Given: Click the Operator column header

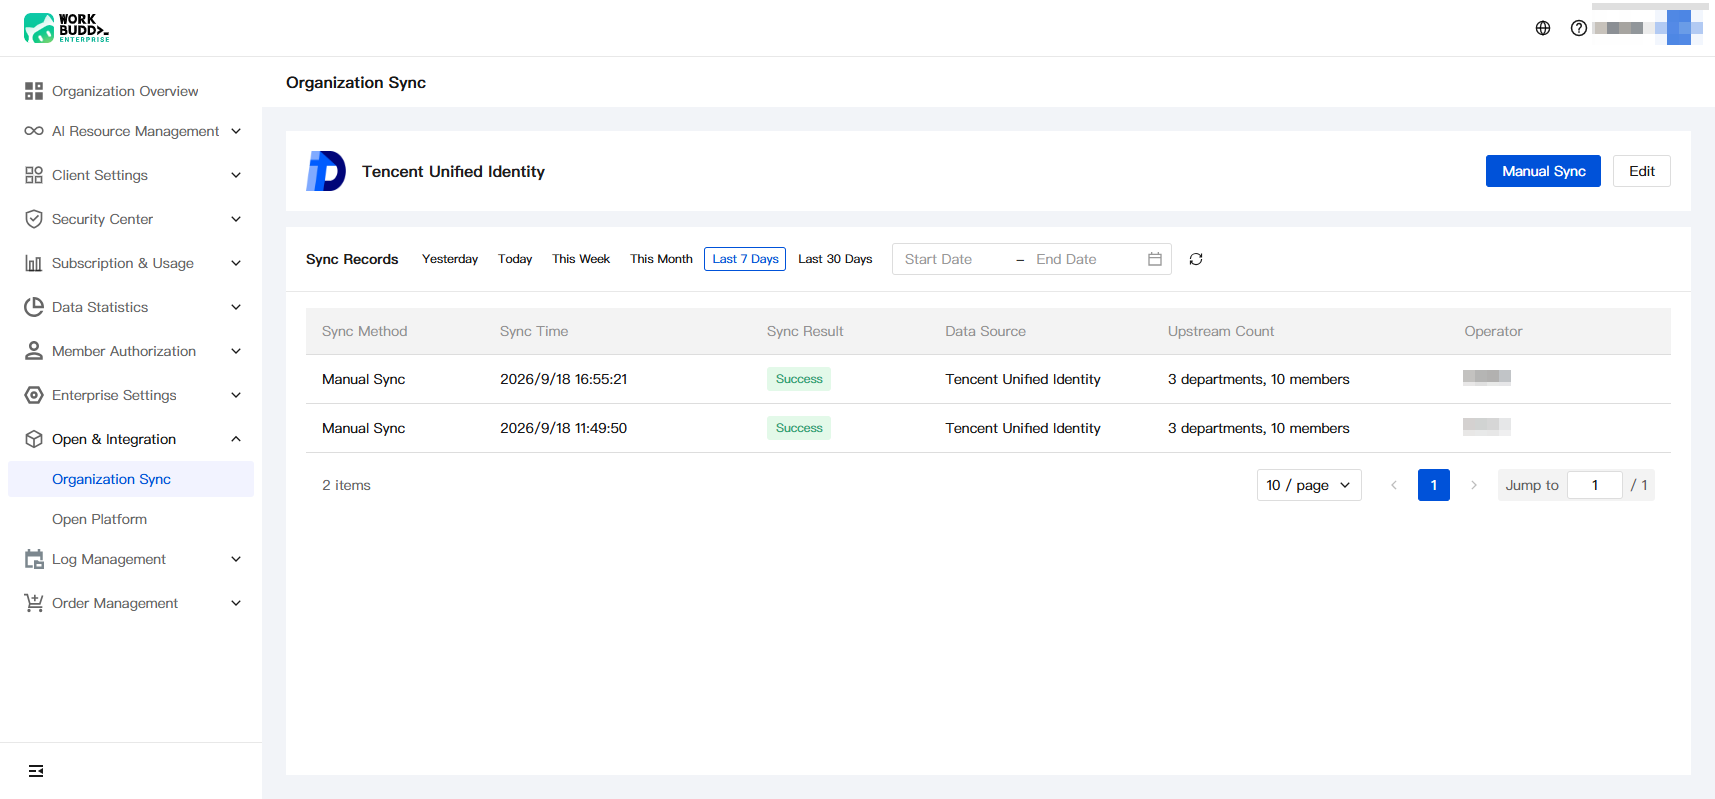Looking at the screenshot, I should [x=1493, y=331].
